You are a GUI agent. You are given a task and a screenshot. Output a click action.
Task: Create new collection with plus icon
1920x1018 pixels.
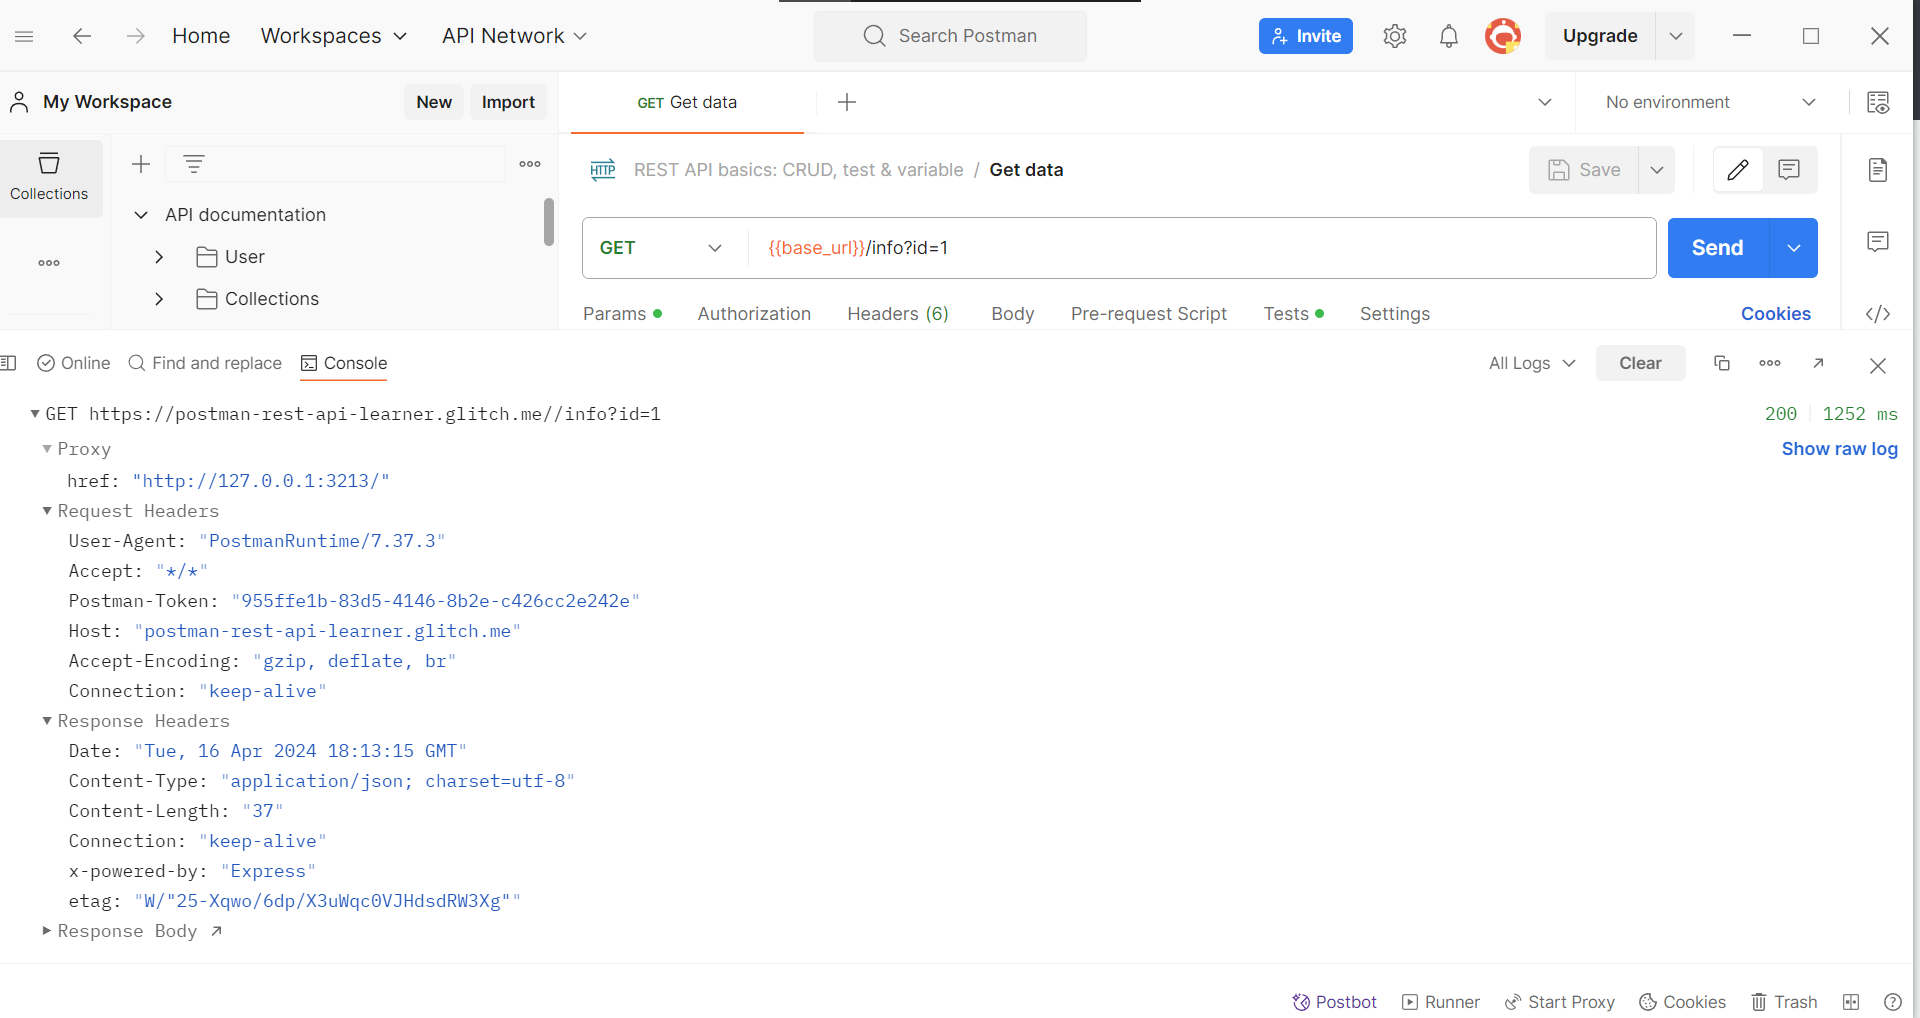click(141, 164)
